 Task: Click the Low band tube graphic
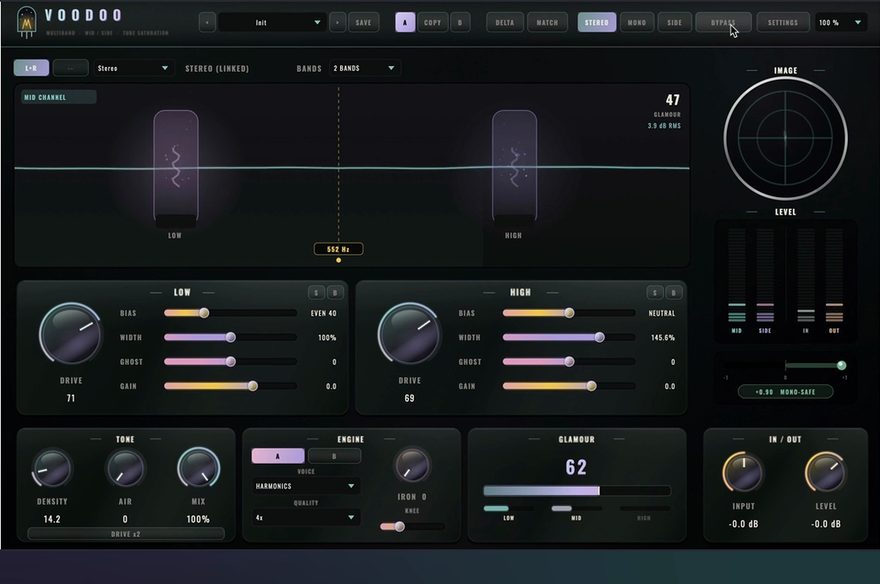[176, 167]
